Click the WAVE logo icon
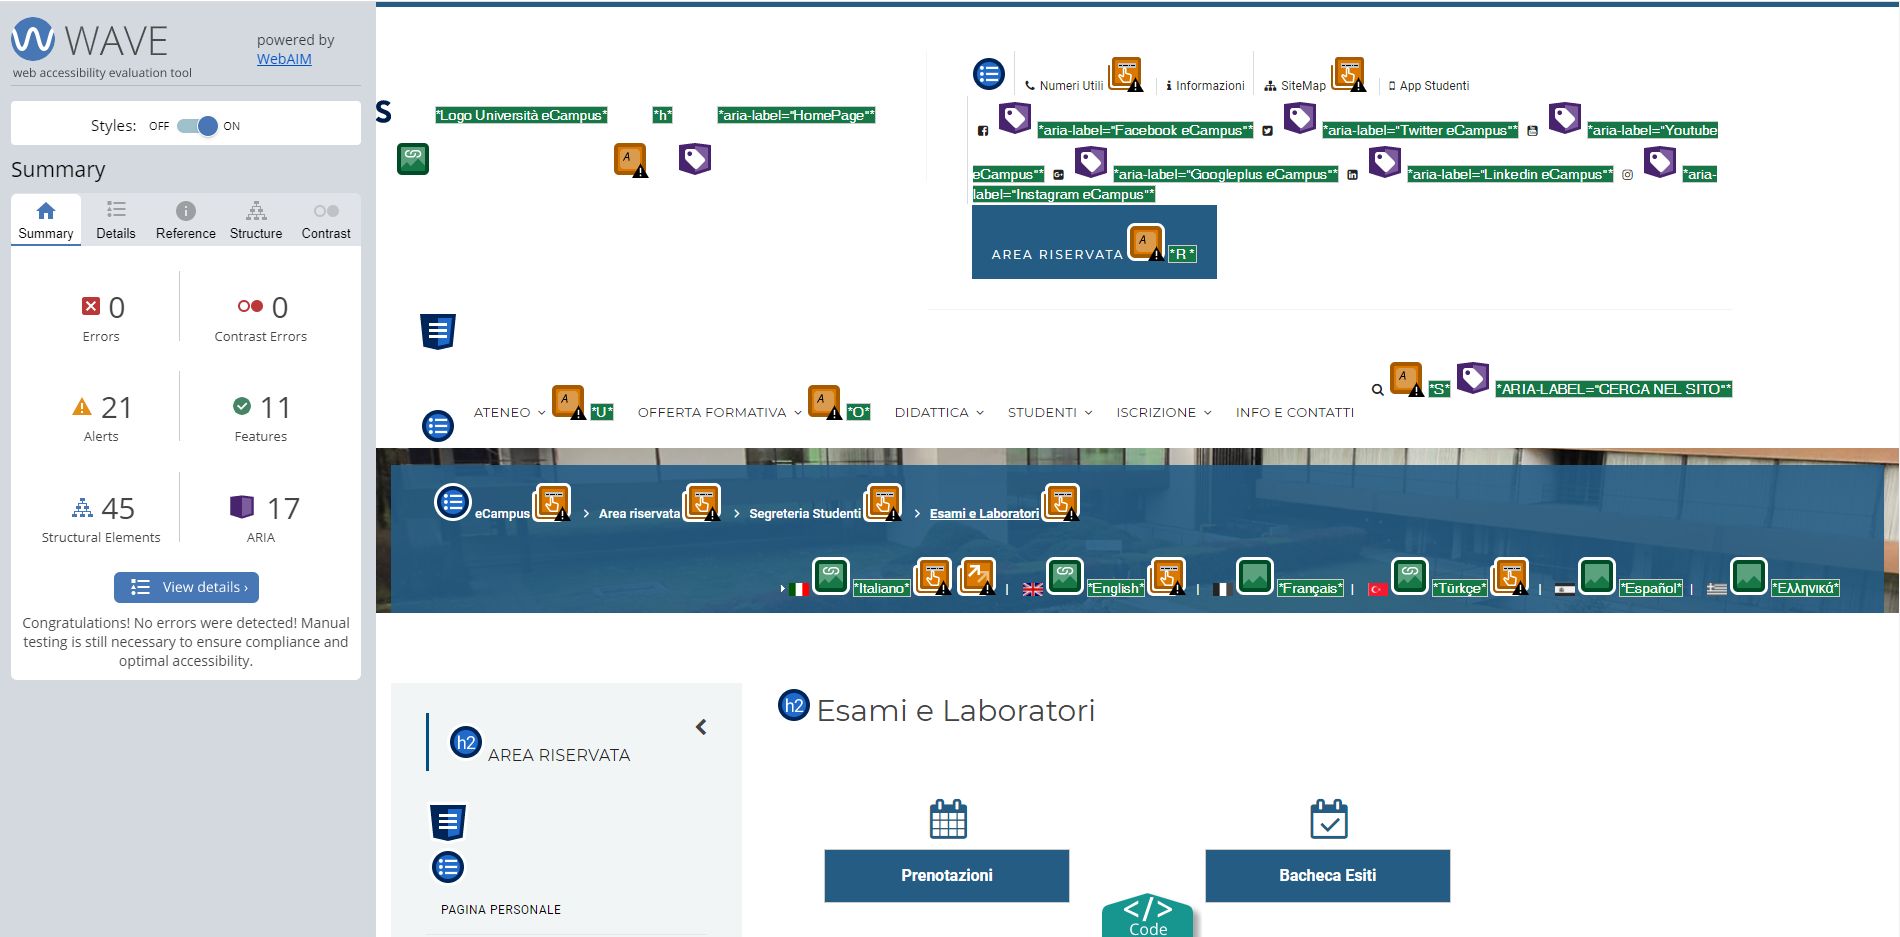The height and width of the screenshot is (937, 1900). pos(33,39)
